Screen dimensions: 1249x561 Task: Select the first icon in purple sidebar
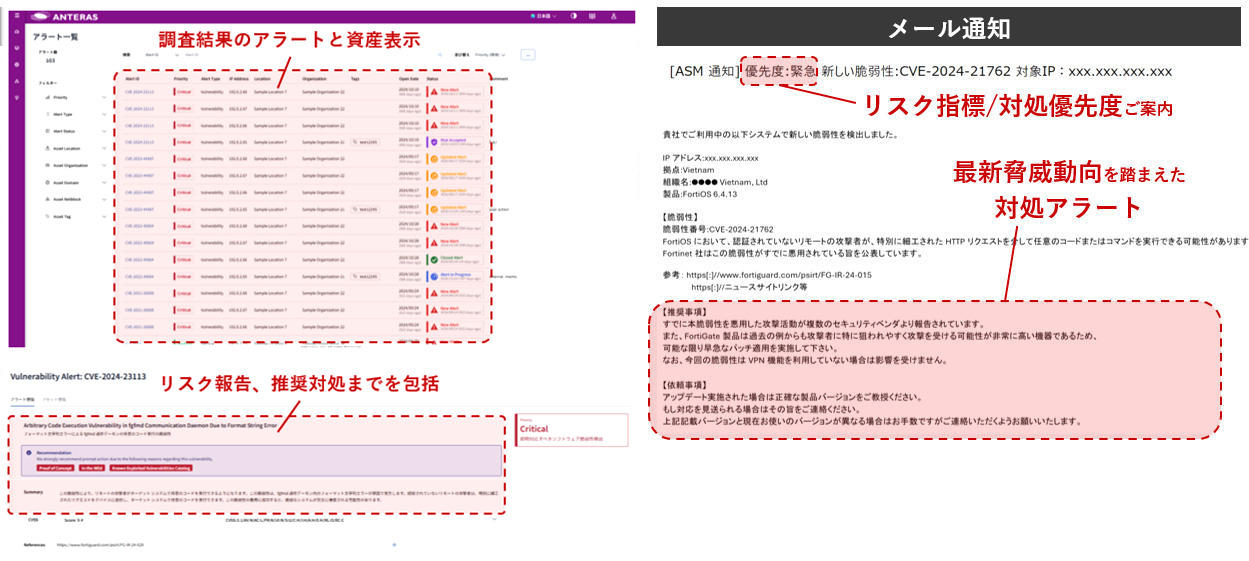click(18, 32)
